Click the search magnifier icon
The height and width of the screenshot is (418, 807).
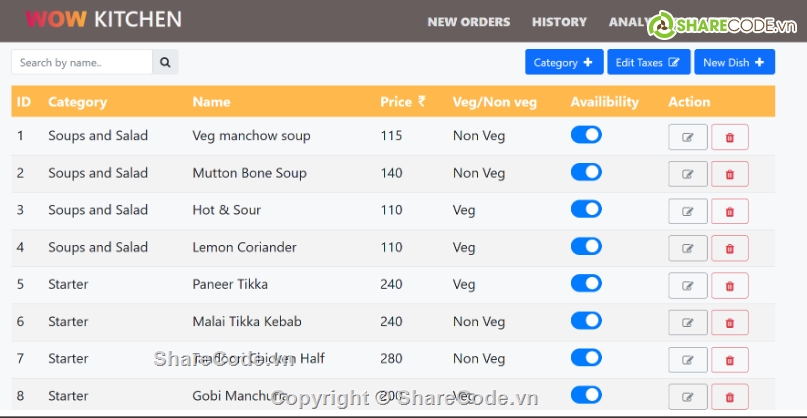[165, 62]
